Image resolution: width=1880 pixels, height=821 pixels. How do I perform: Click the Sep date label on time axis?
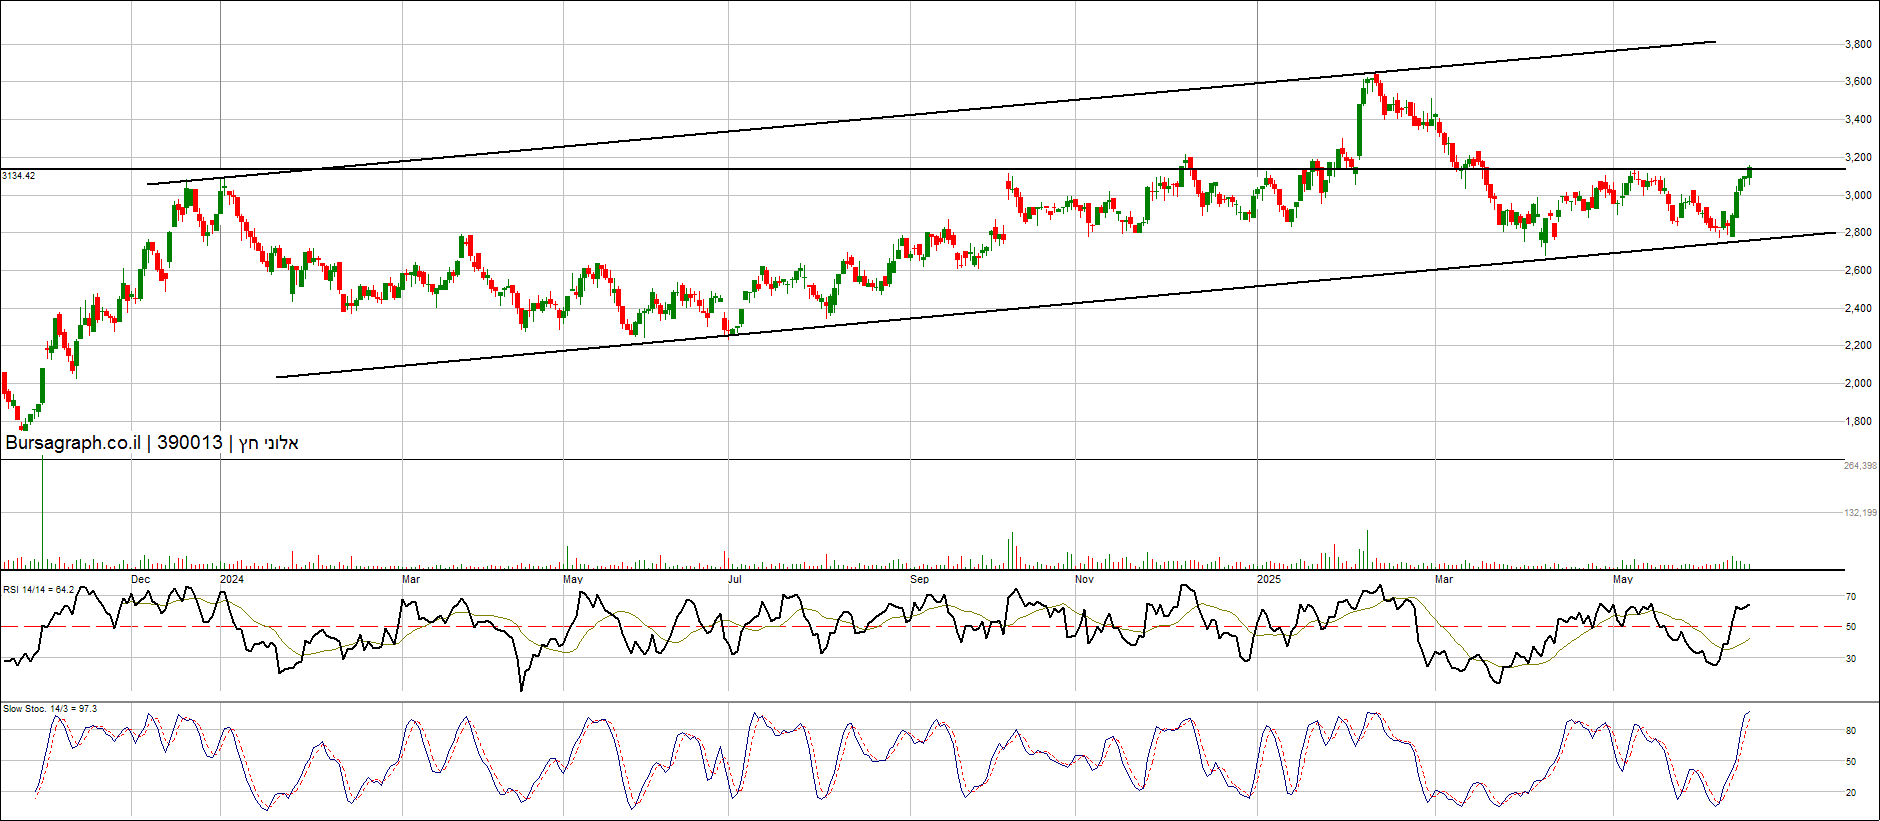pyautogui.click(x=919, y=579)
